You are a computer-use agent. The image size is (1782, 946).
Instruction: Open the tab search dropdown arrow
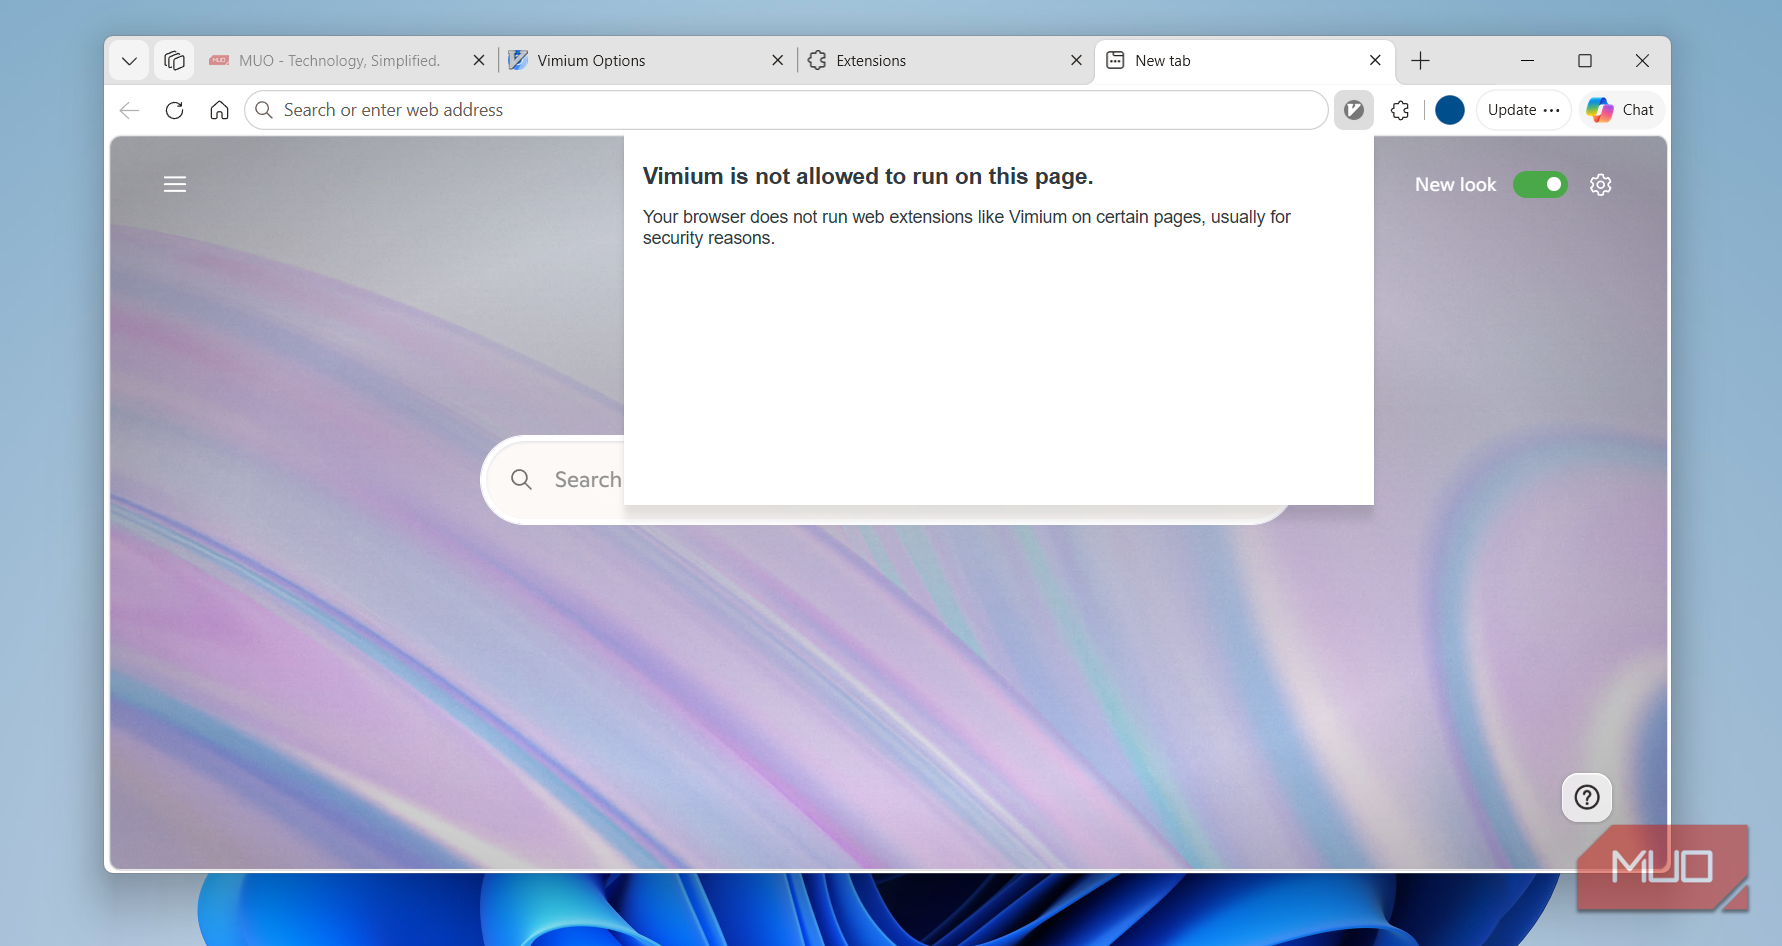pyautogui.click(x=129, y=61)
